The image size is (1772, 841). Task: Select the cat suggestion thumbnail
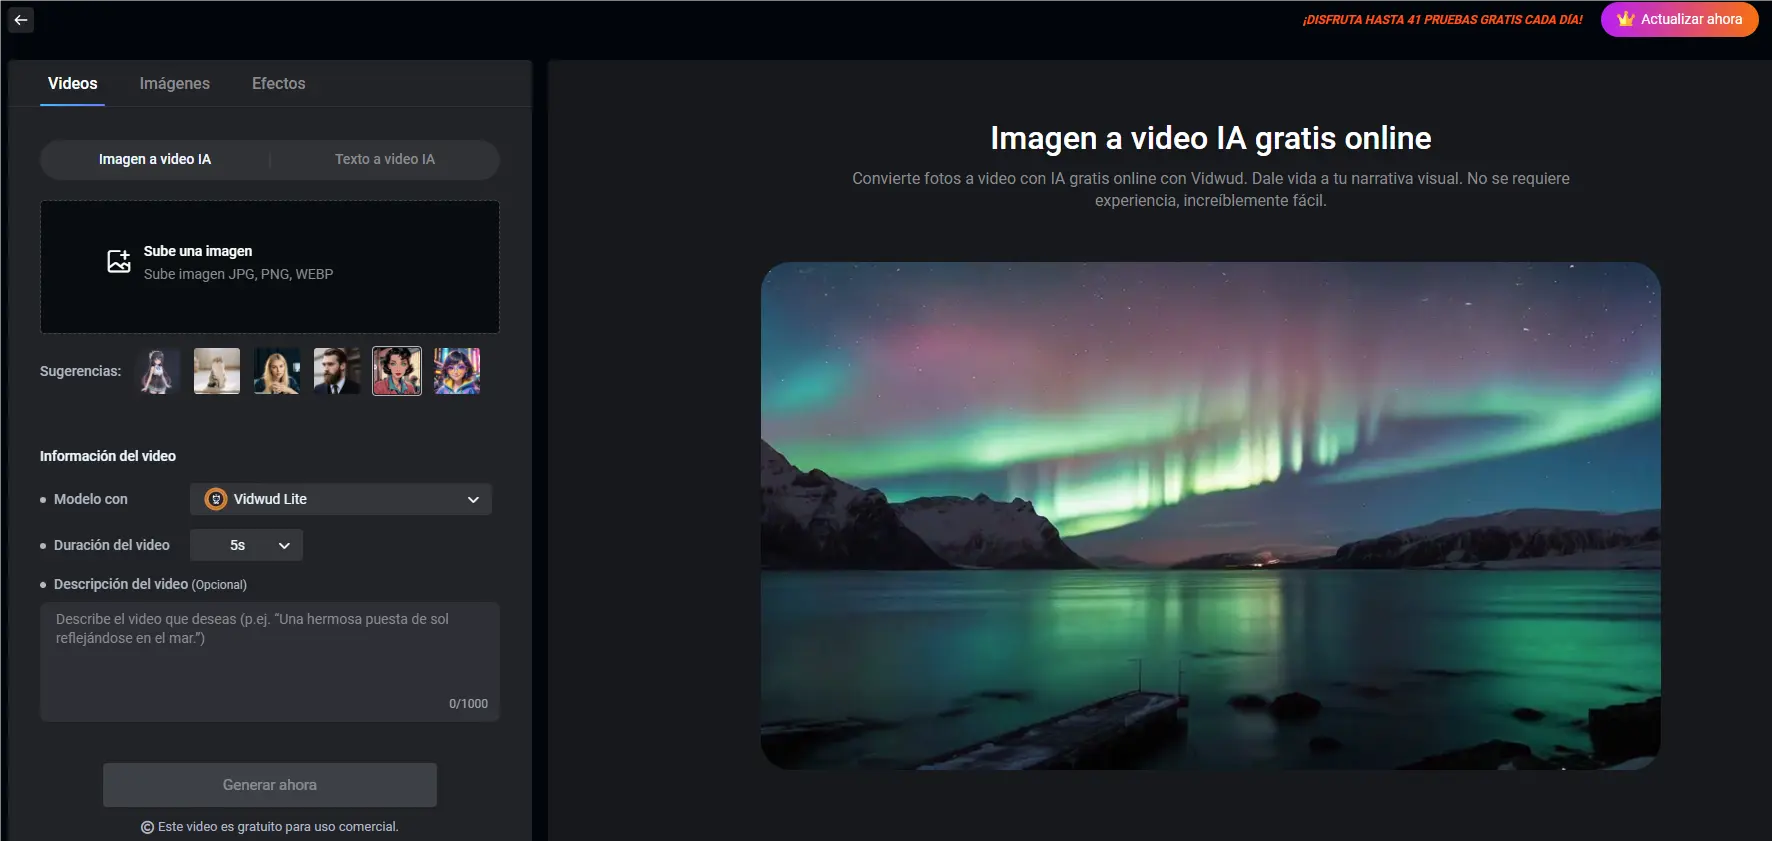point(217,371)
